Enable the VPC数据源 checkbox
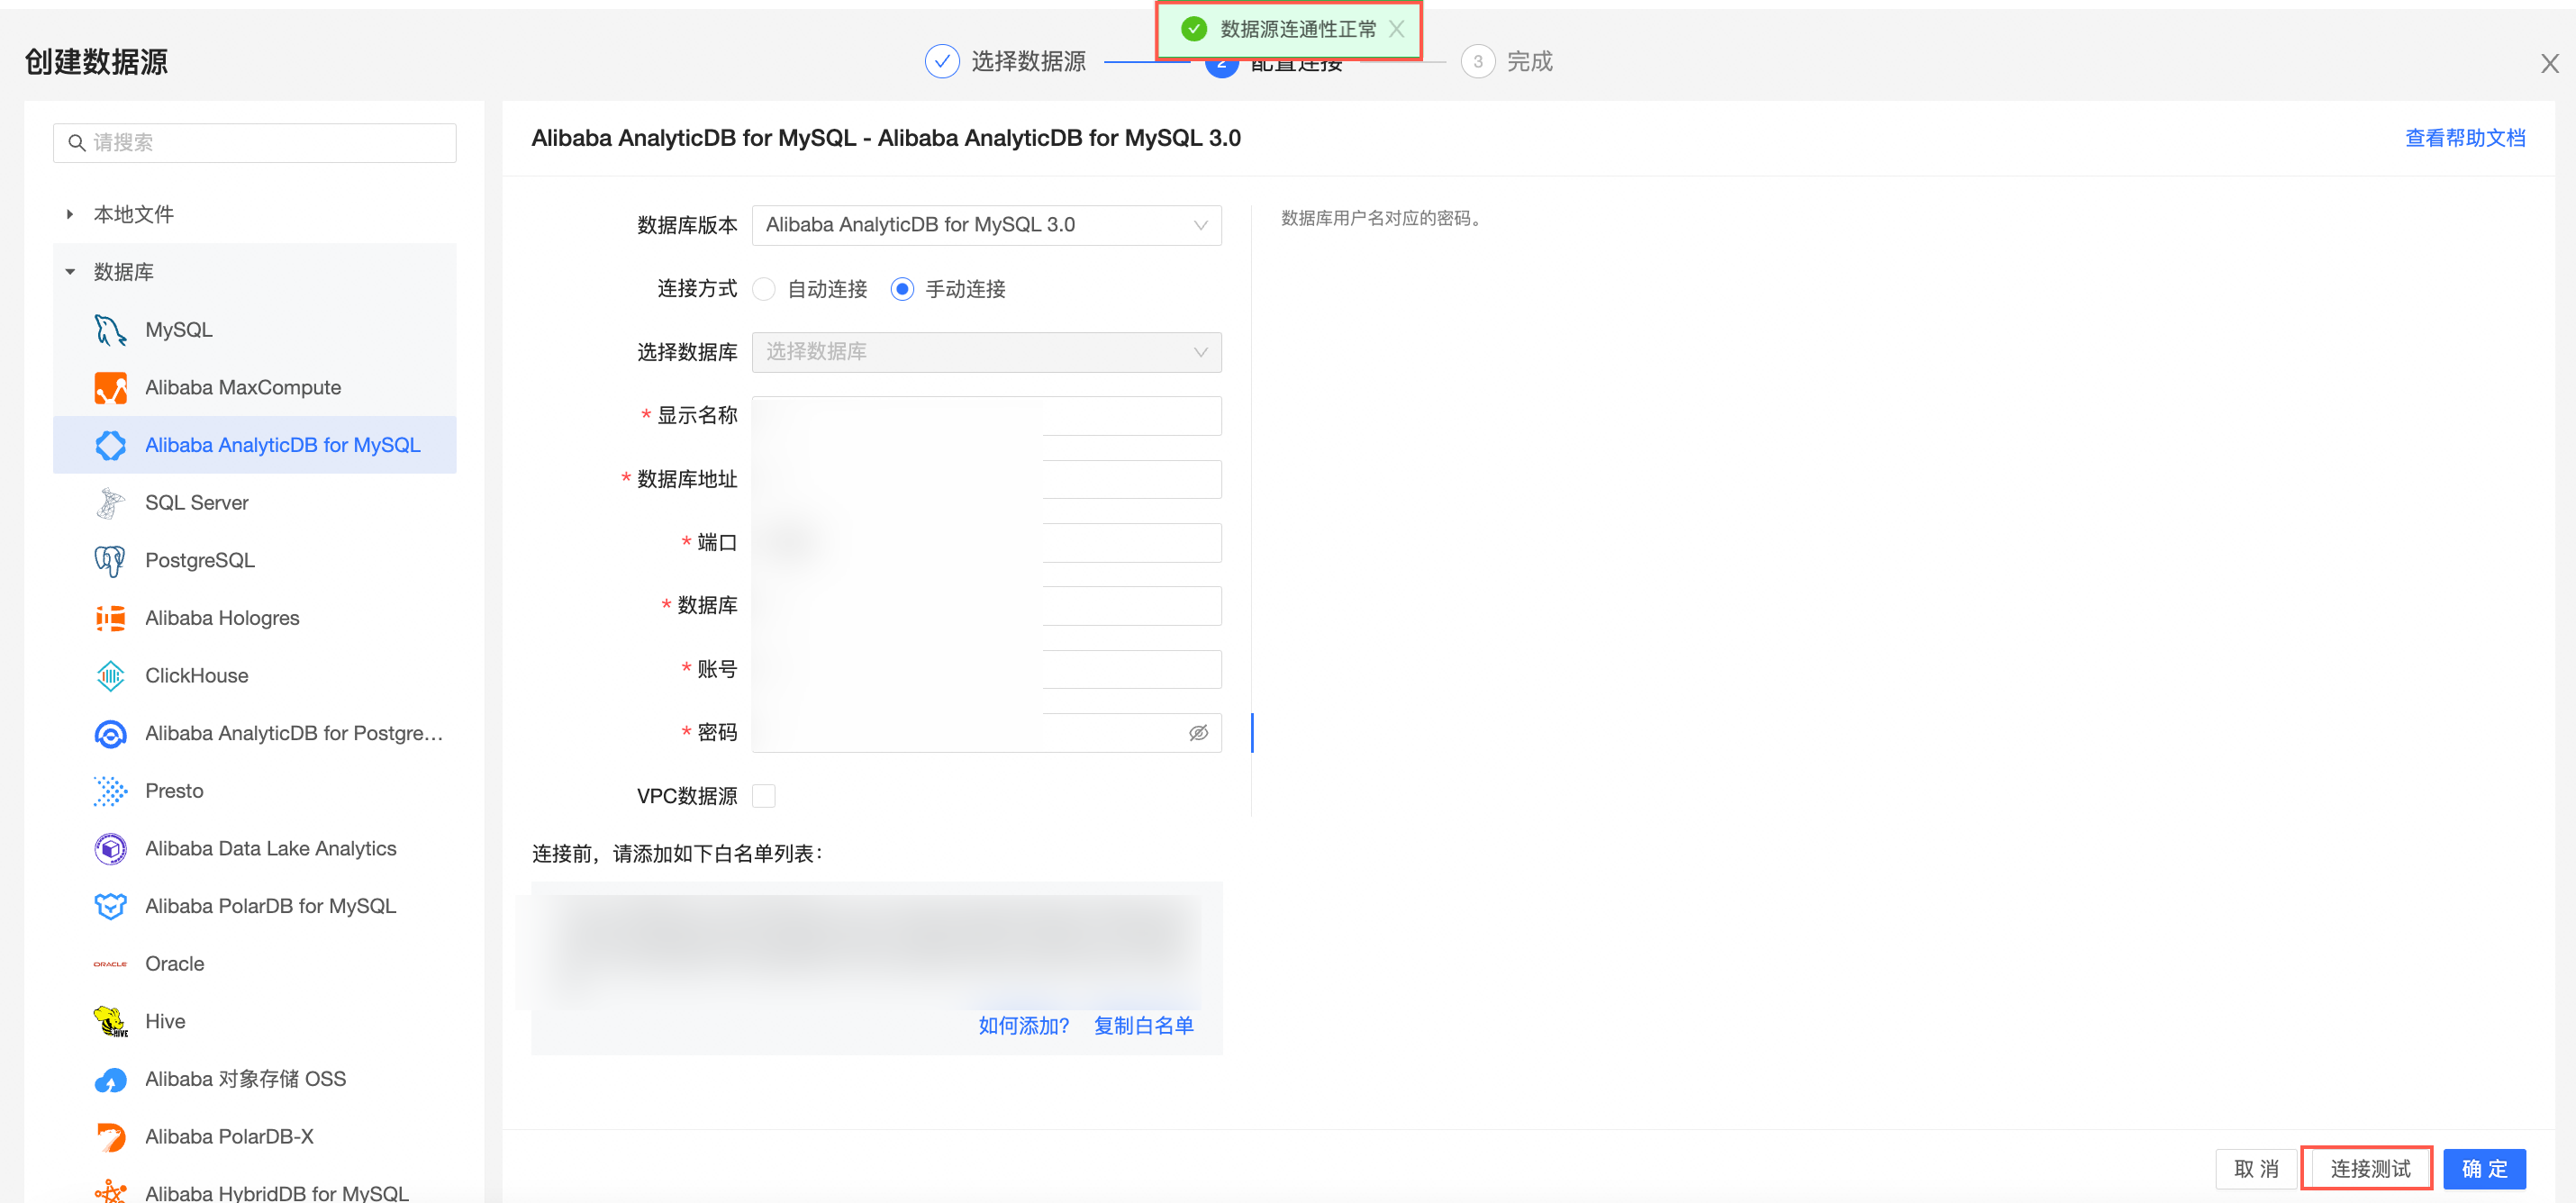 (x=764, y=795)
